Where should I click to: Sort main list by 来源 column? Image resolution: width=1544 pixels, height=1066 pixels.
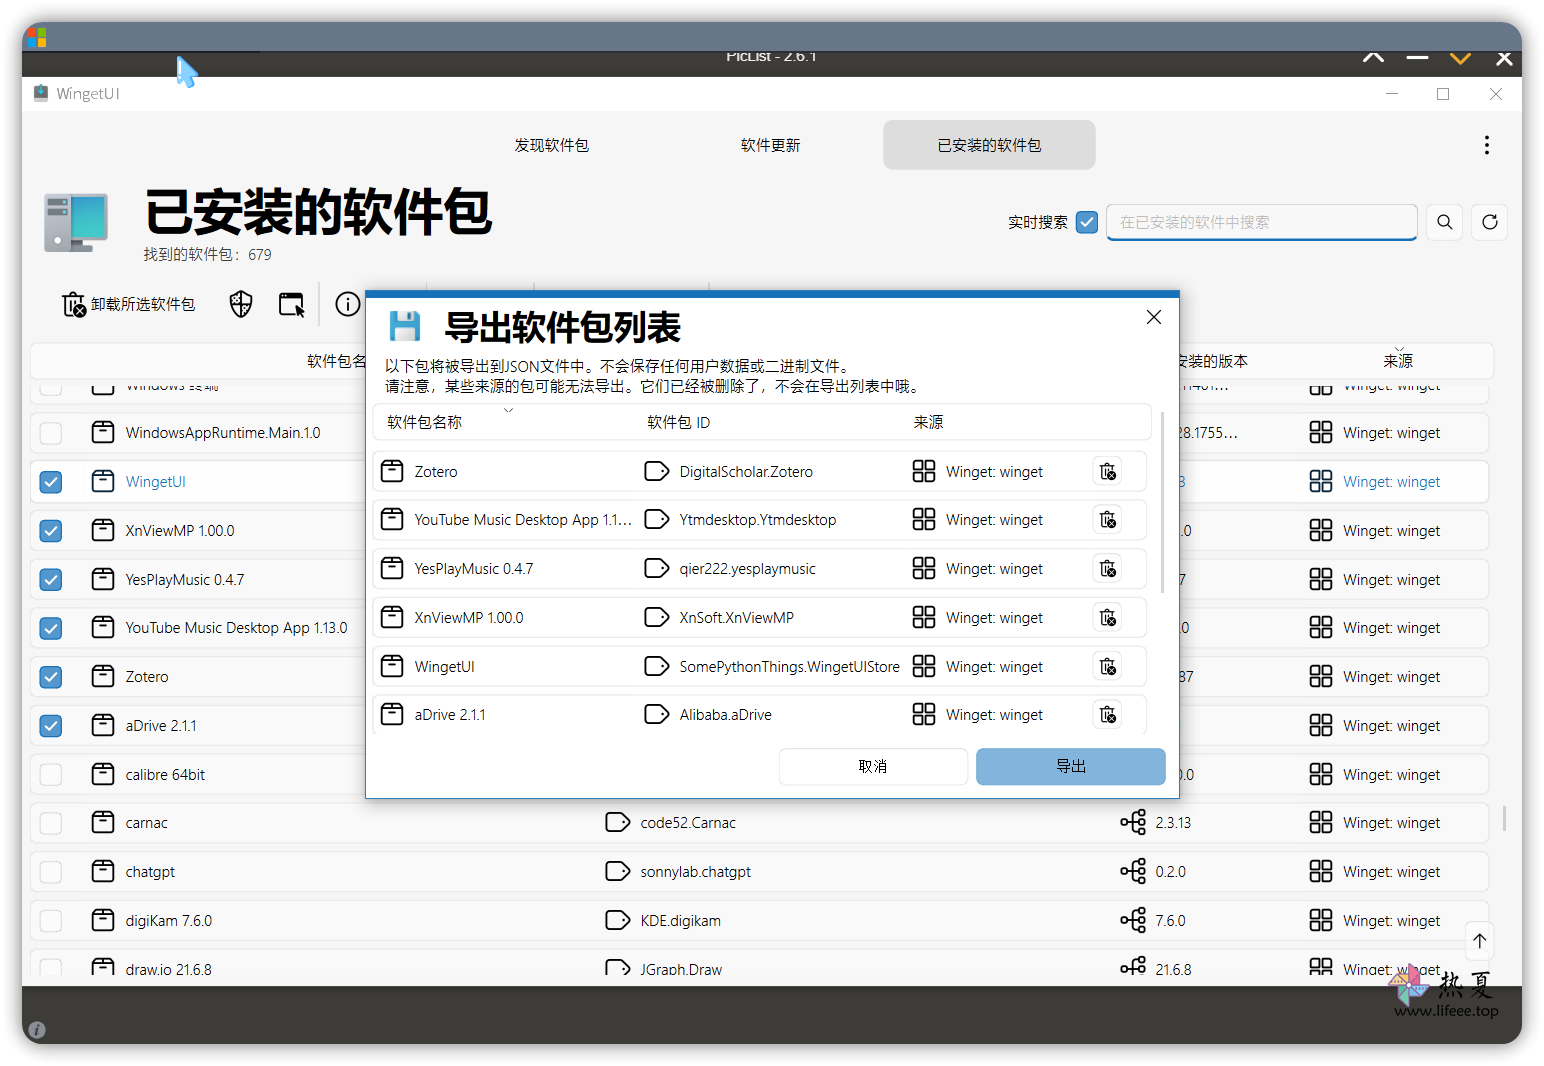pyautogui.click(x=1398, y=361)
